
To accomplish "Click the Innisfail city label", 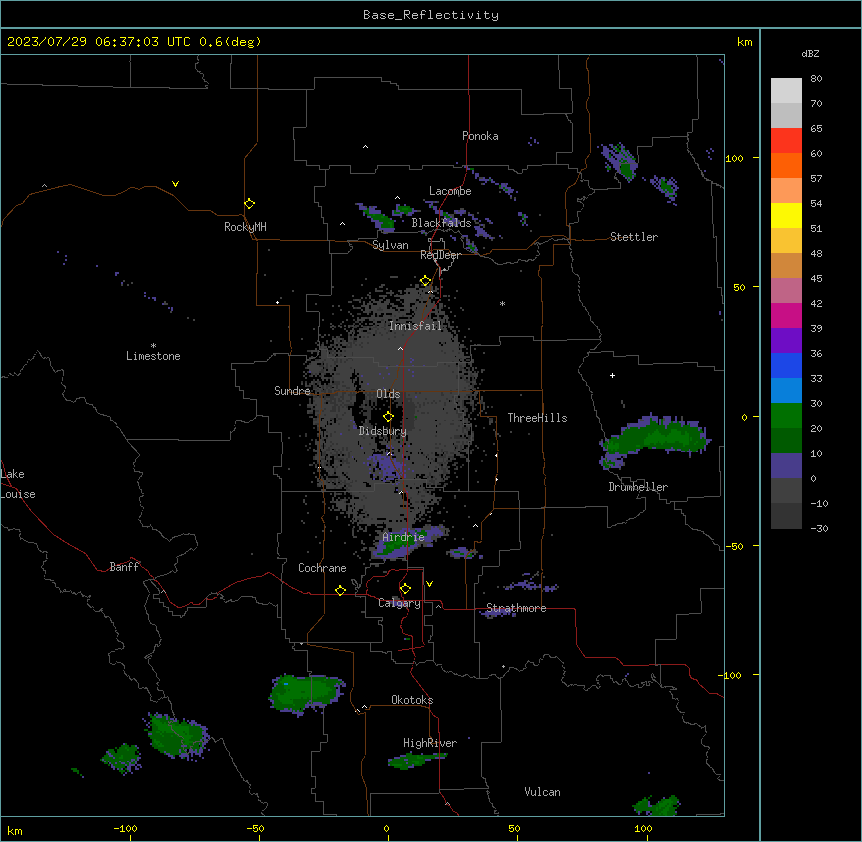I will [x=415, y=326].
